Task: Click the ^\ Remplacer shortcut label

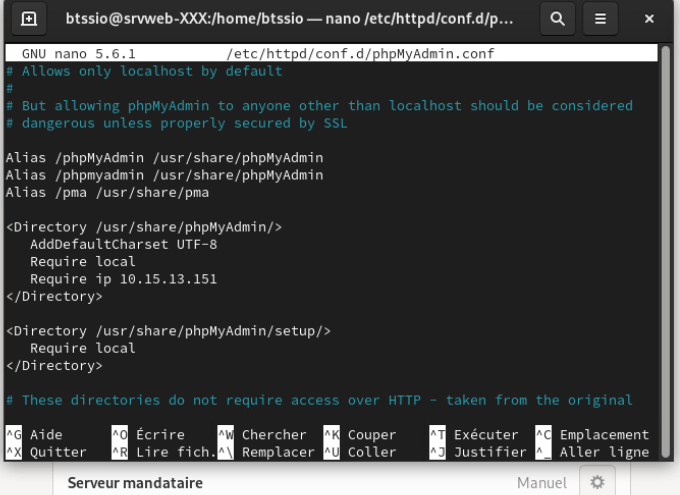Action: click(266, 452)
